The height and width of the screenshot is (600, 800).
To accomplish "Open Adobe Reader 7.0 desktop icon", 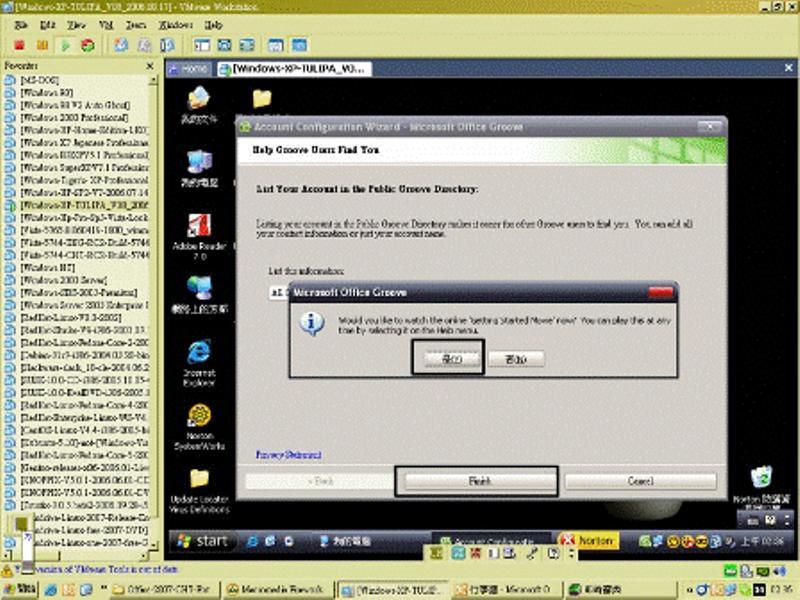I will click(199, 228).
